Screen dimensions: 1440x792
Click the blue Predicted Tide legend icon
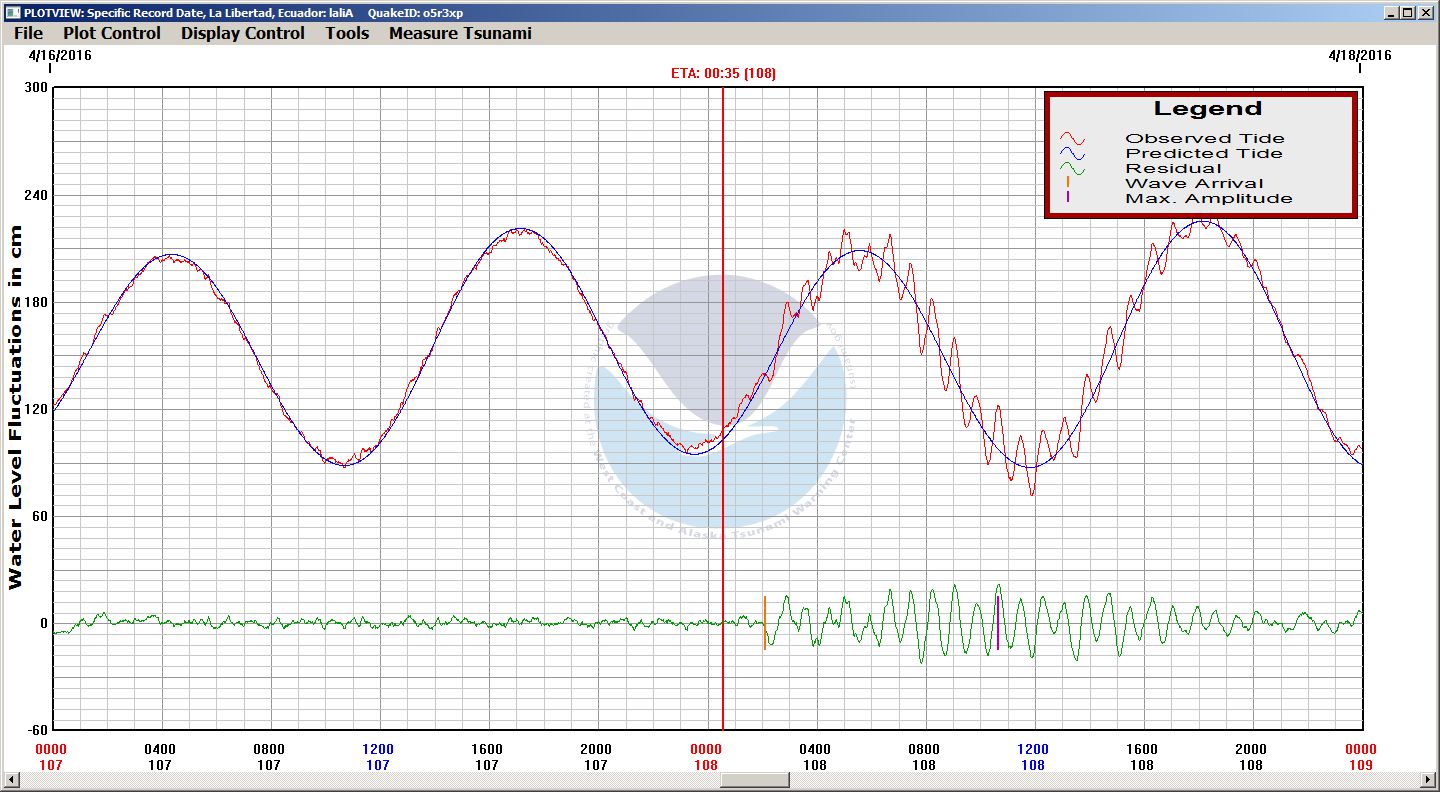1072,154
